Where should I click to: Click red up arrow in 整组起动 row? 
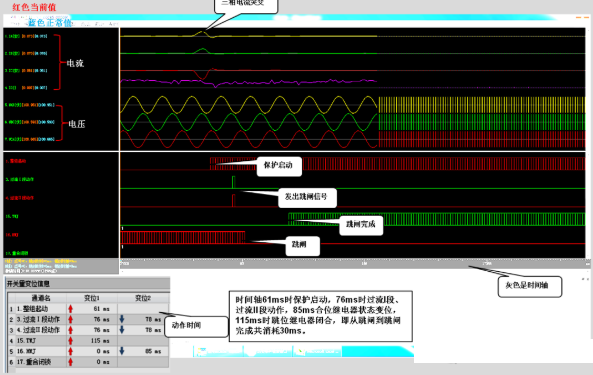(x=70, y=309)
